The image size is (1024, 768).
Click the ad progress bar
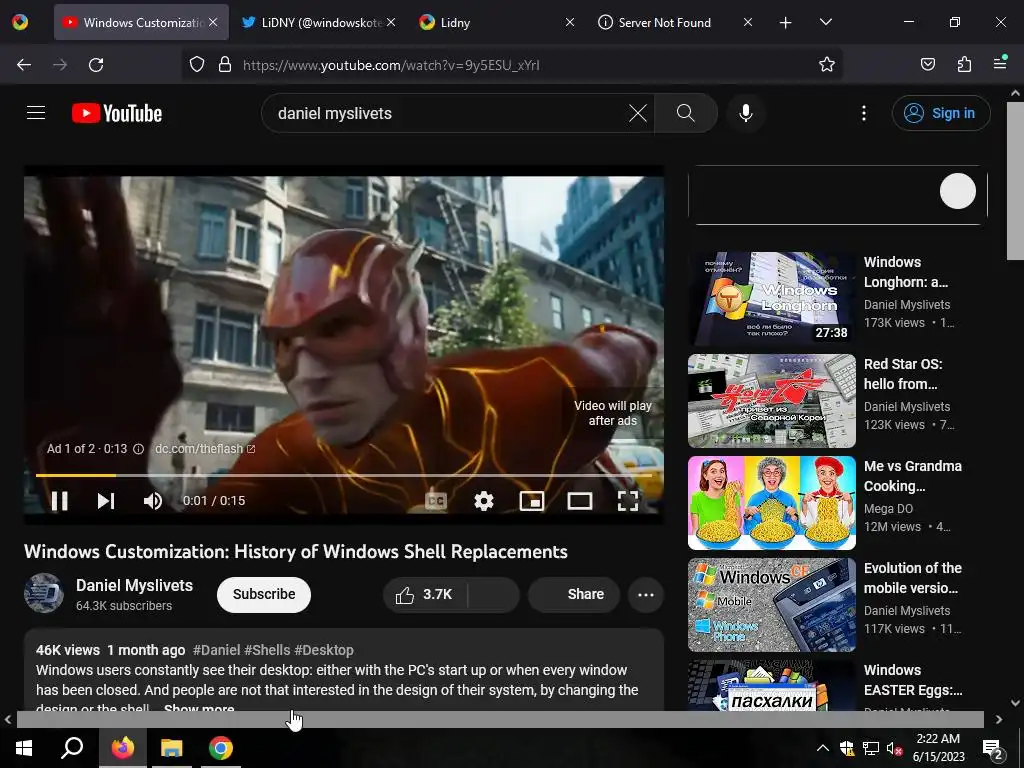click(x=344, y=475)
